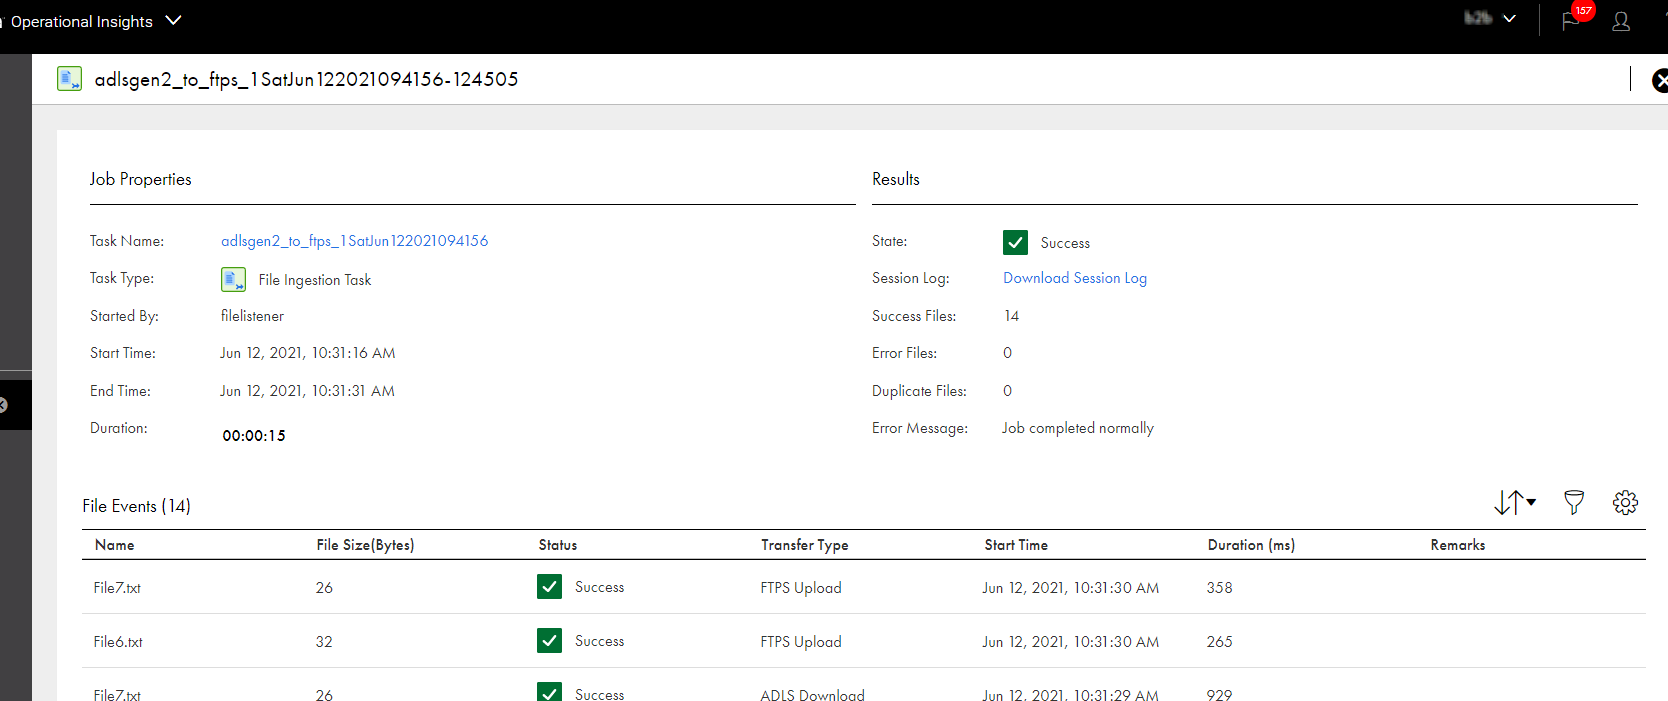This screenshot has width=1668, height=701.
Task: Open the user profile icon
Action: [x=1621, y=21]
